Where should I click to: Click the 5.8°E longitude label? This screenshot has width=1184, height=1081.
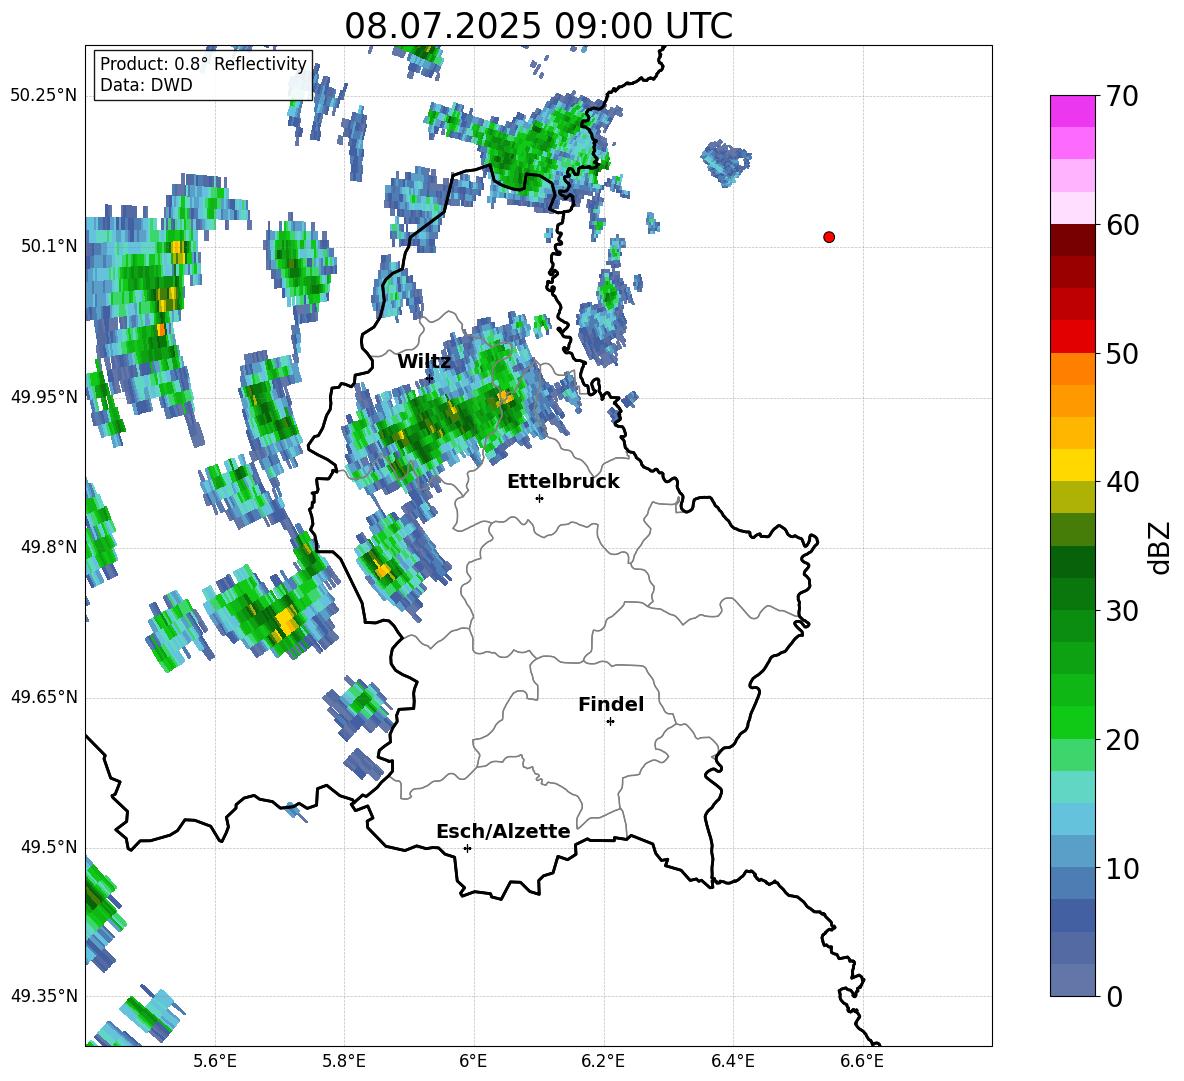(x=344, y=1061)
